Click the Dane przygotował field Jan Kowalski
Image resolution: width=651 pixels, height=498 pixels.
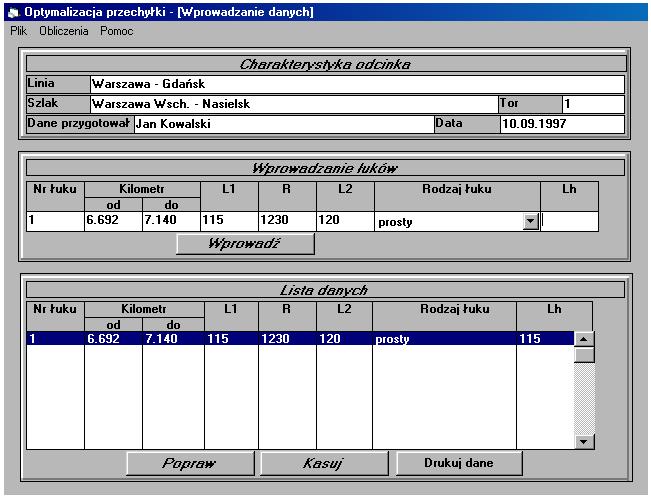tap(284, 124)
